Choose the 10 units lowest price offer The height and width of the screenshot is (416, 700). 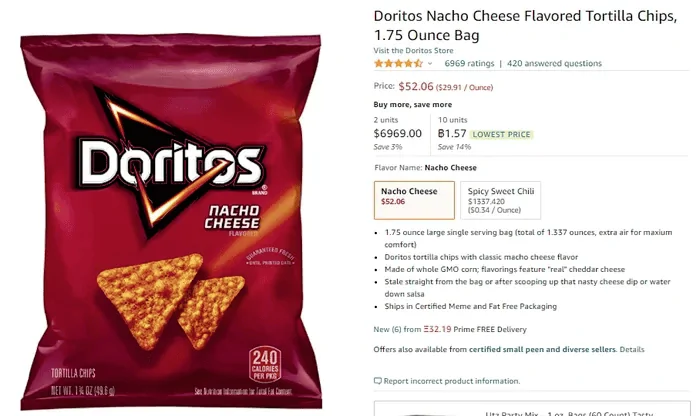coord(485,133)
